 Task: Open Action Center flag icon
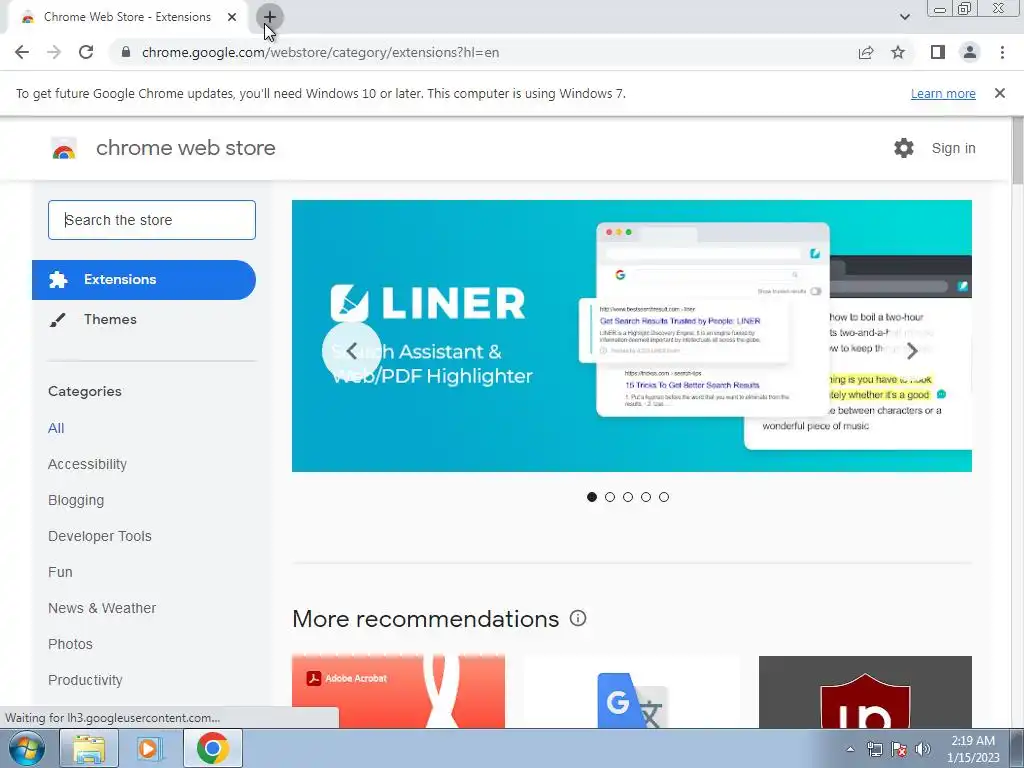899,749
